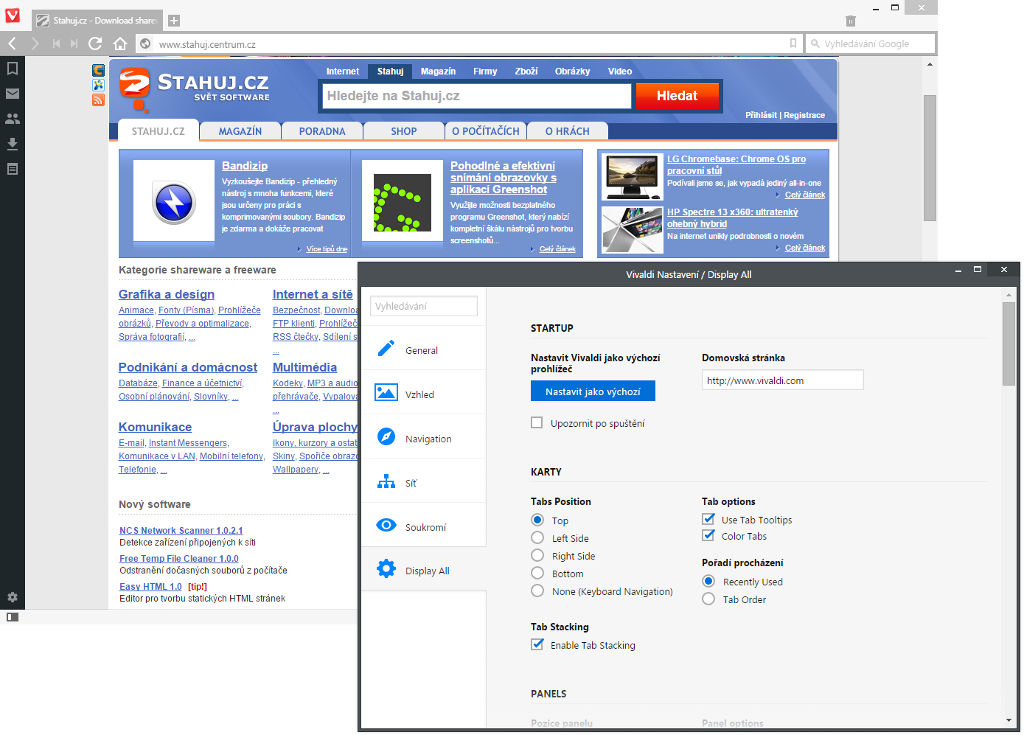Open the Contacts panel in the sidebar
The image size is (1024, 735).
12,119
